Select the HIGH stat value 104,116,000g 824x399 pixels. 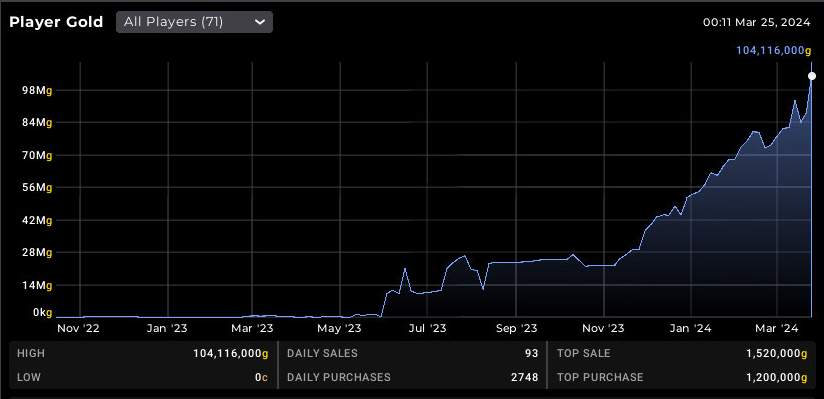point(231,353)
